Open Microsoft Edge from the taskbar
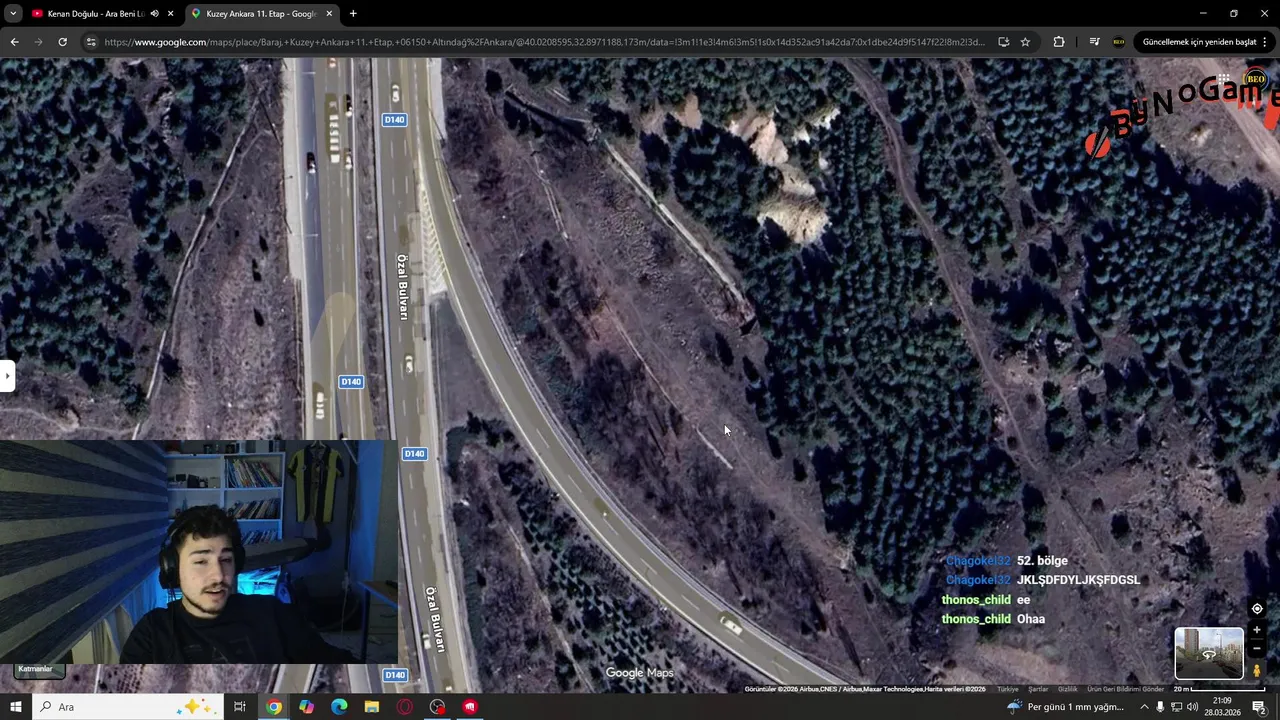Screen dimensions: 1280x720 tap(339, 707)
